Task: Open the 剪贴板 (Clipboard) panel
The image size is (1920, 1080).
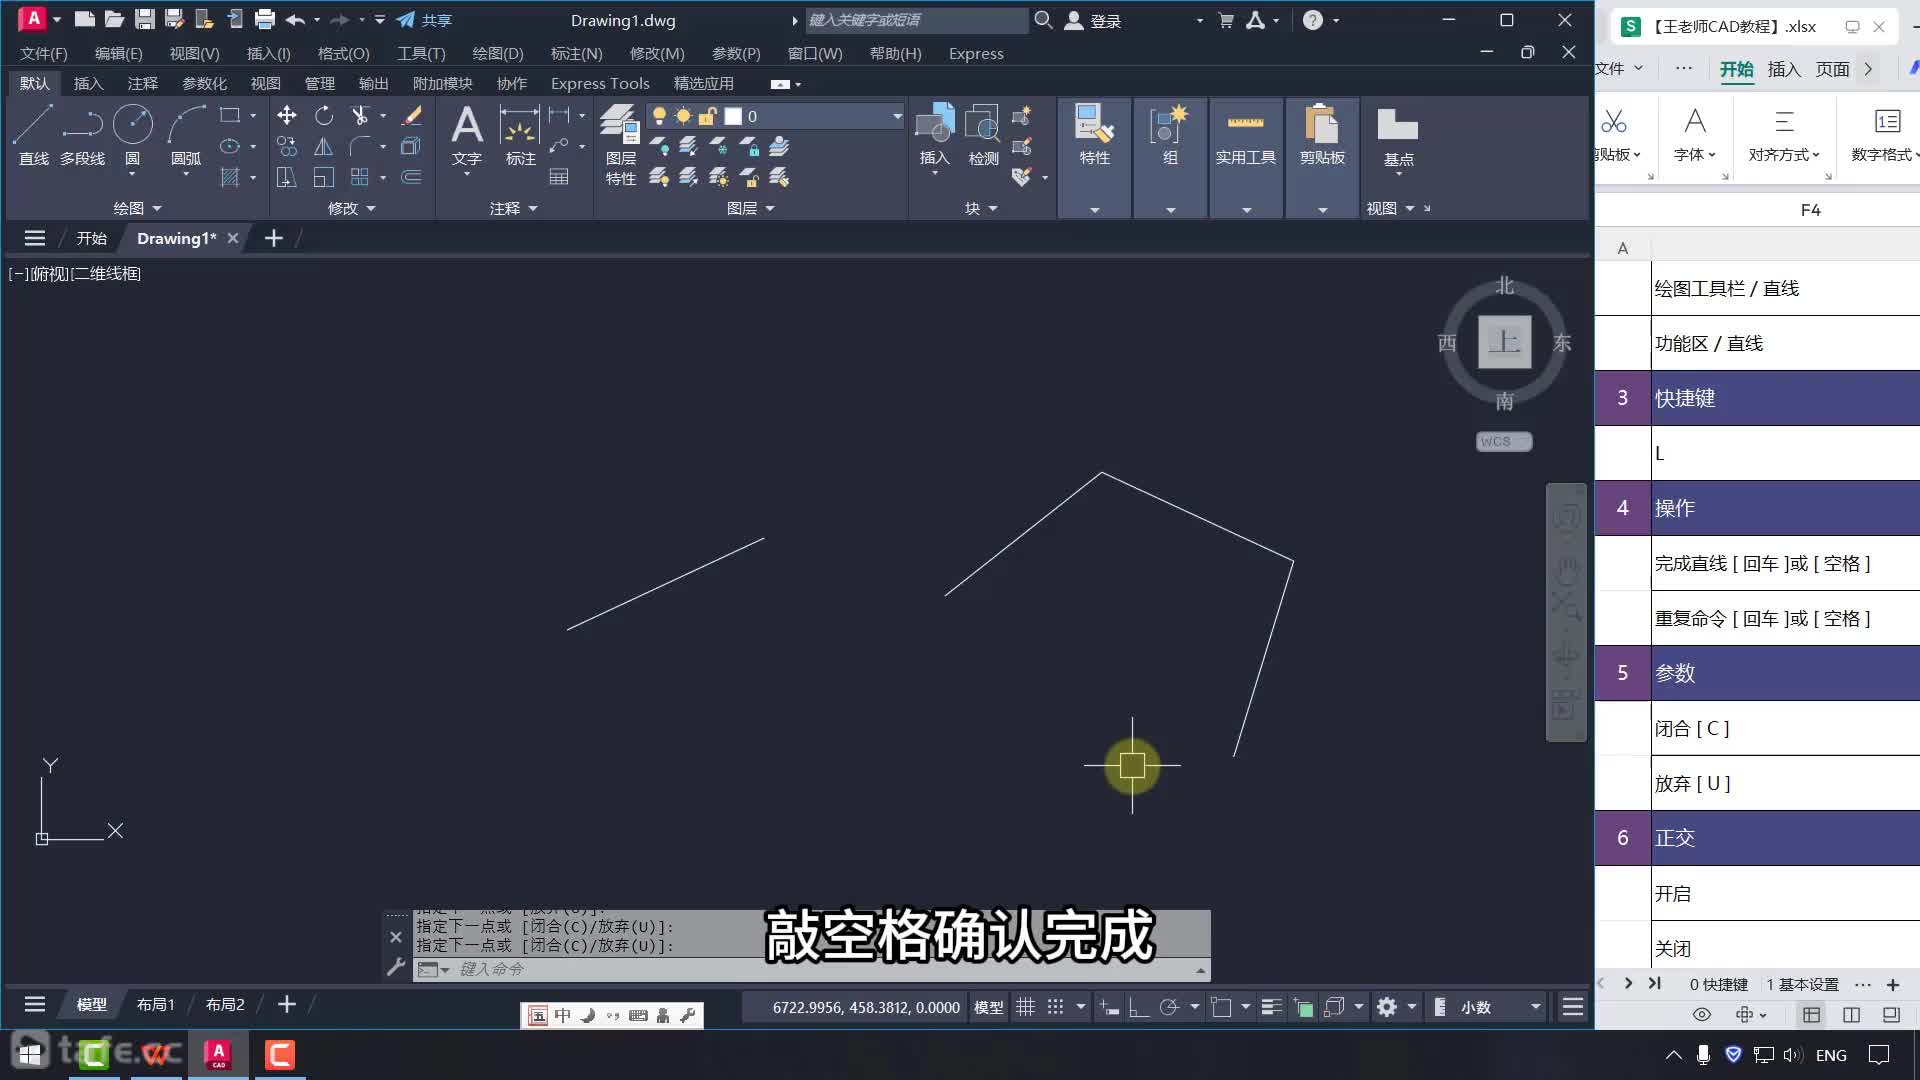Action: 1322,135
